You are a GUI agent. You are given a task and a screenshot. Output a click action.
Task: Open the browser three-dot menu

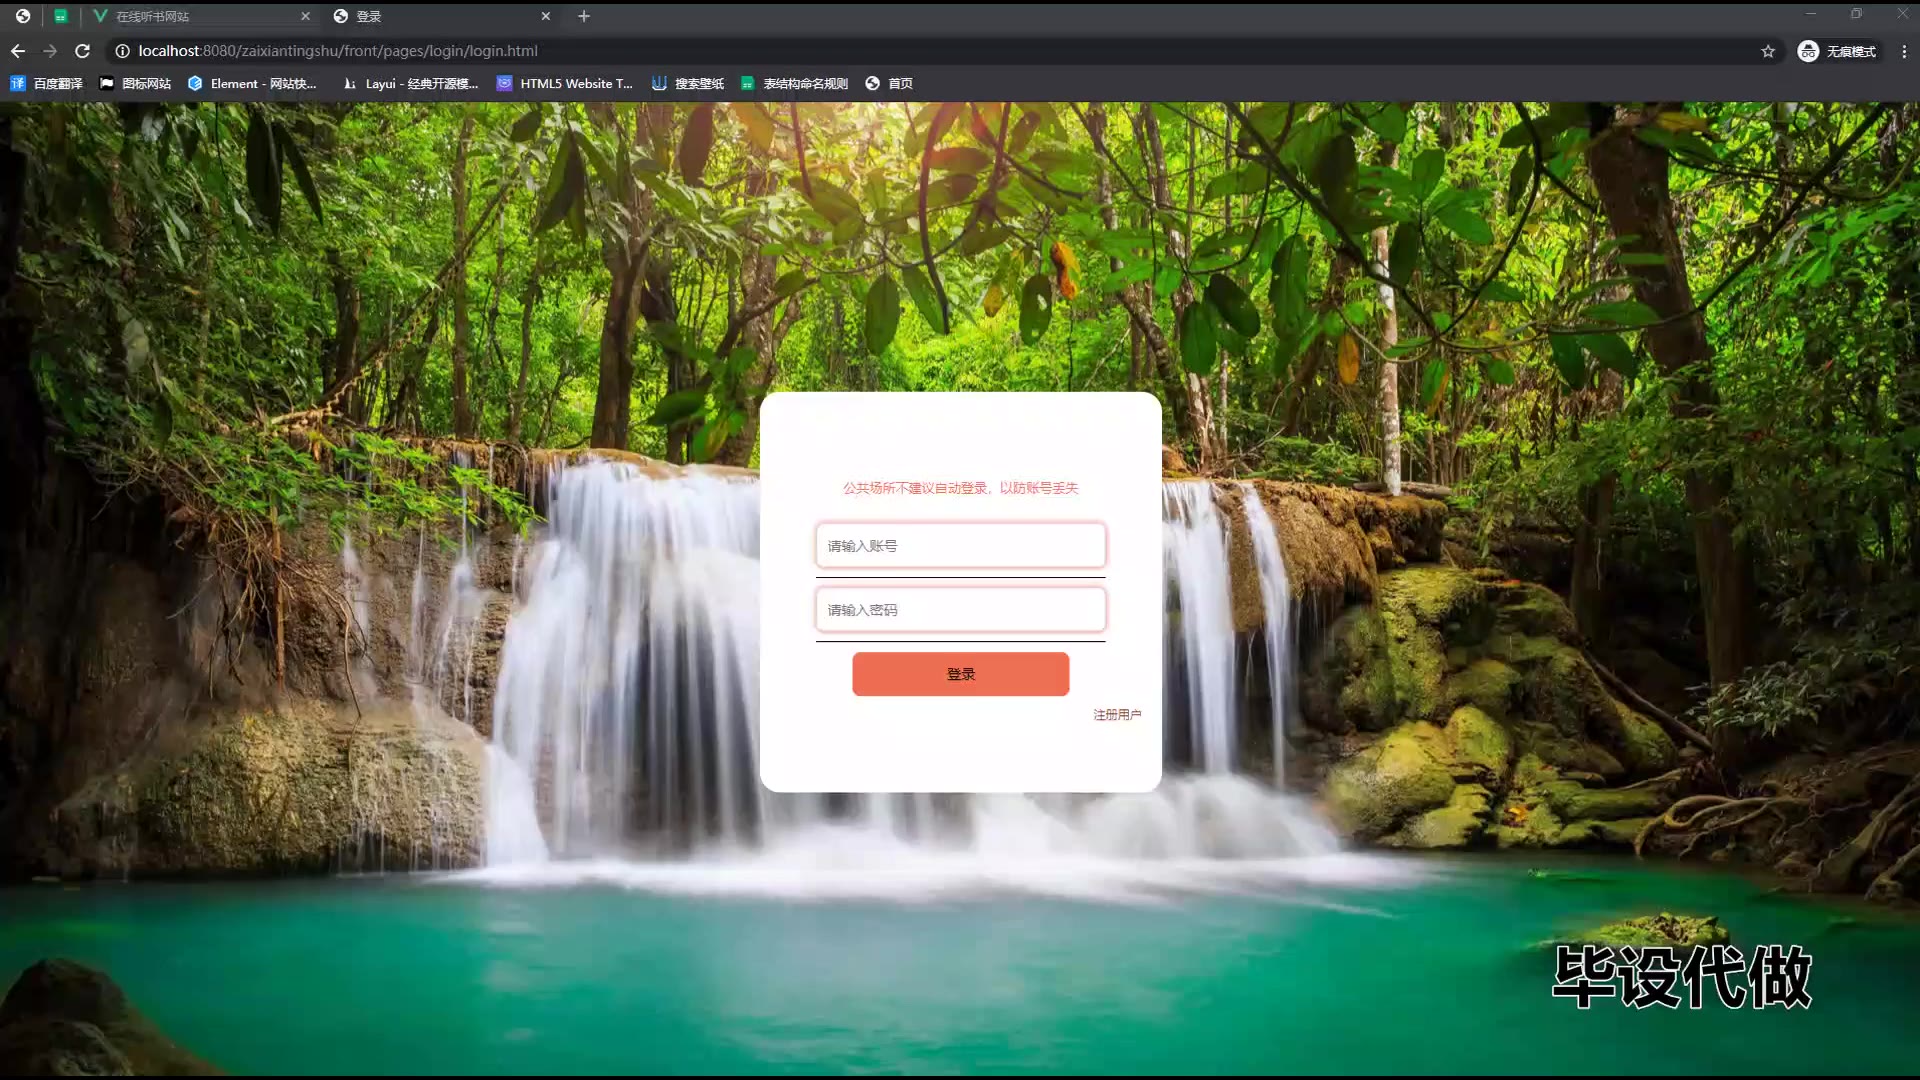[x=1904, y=51]
